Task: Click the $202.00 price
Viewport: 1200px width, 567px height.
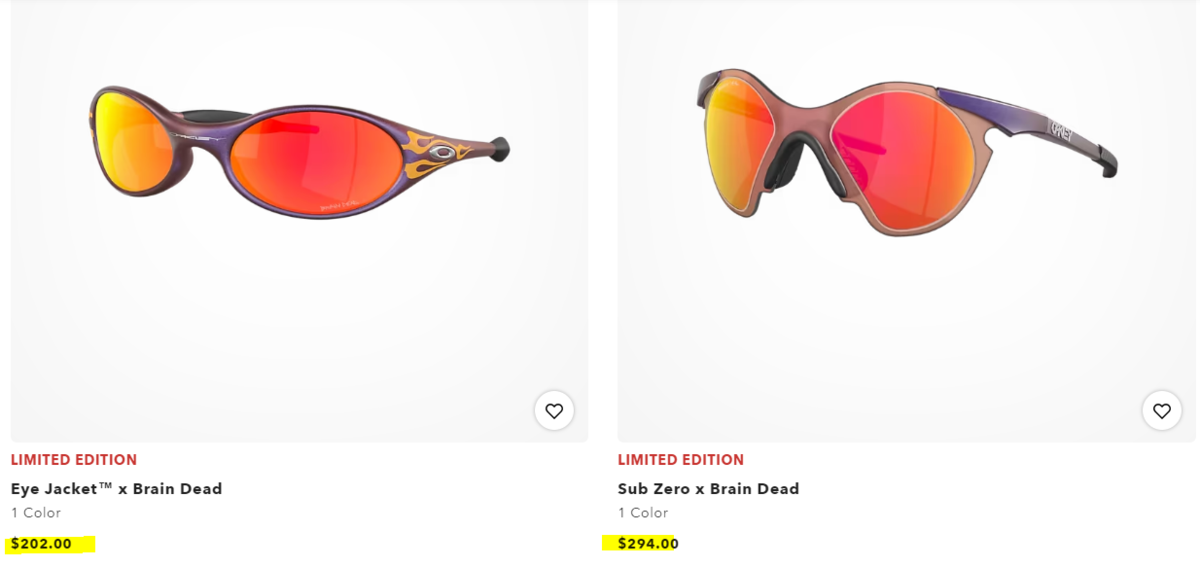Action: (x=42, y=544)
